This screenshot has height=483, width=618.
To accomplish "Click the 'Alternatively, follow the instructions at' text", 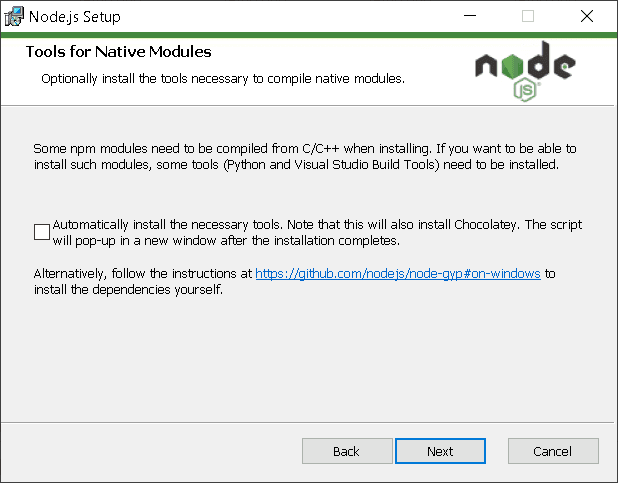I will (x=143, y=273).
